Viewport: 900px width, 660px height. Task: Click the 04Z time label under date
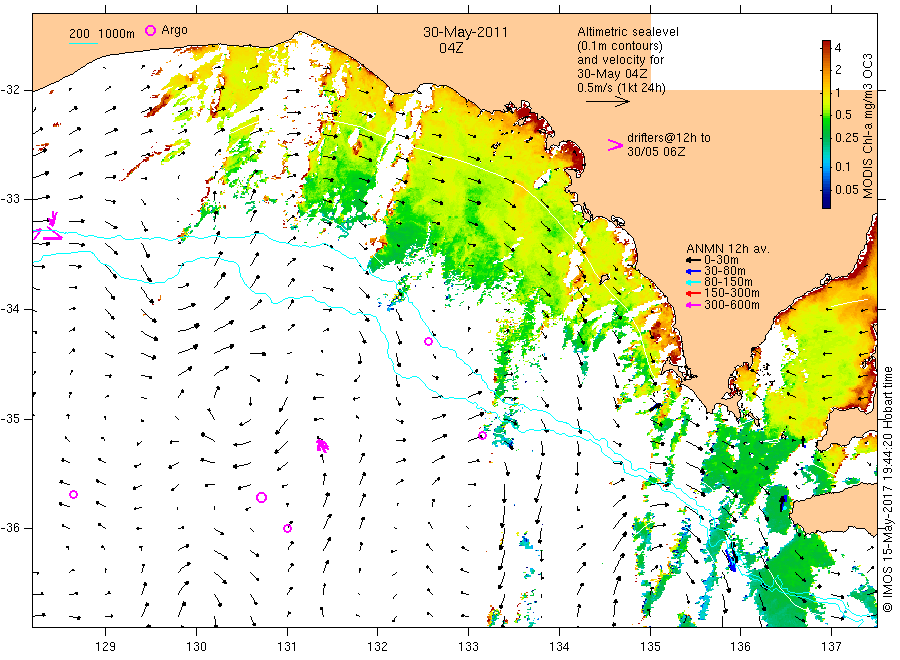pos(451,48)
